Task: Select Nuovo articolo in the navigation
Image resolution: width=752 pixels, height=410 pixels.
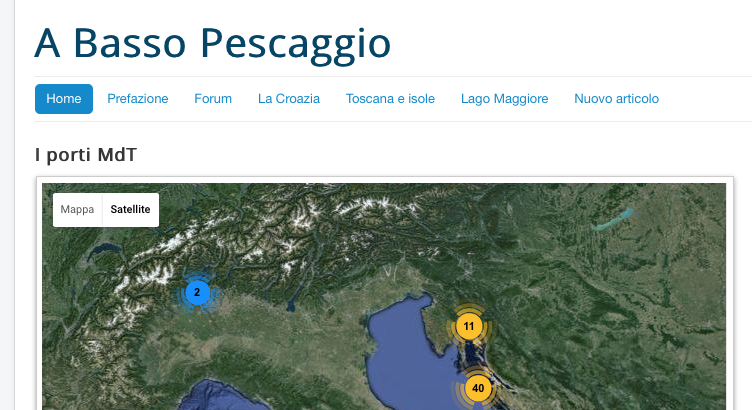Action: (616, 99)
